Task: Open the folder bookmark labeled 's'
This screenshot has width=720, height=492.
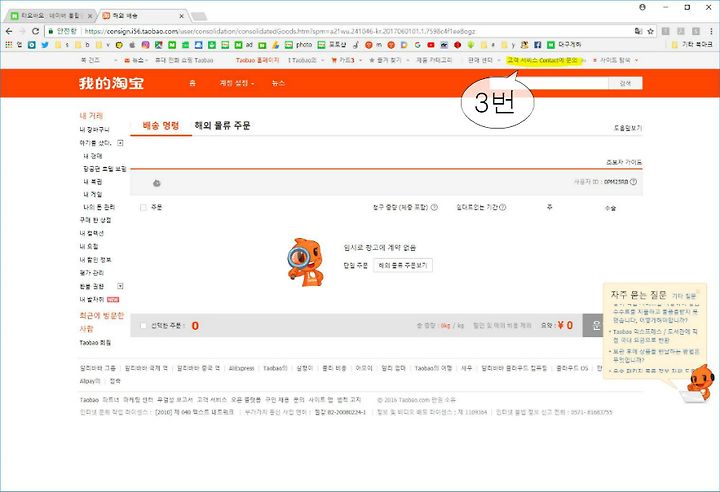Action: pos(62,45)
